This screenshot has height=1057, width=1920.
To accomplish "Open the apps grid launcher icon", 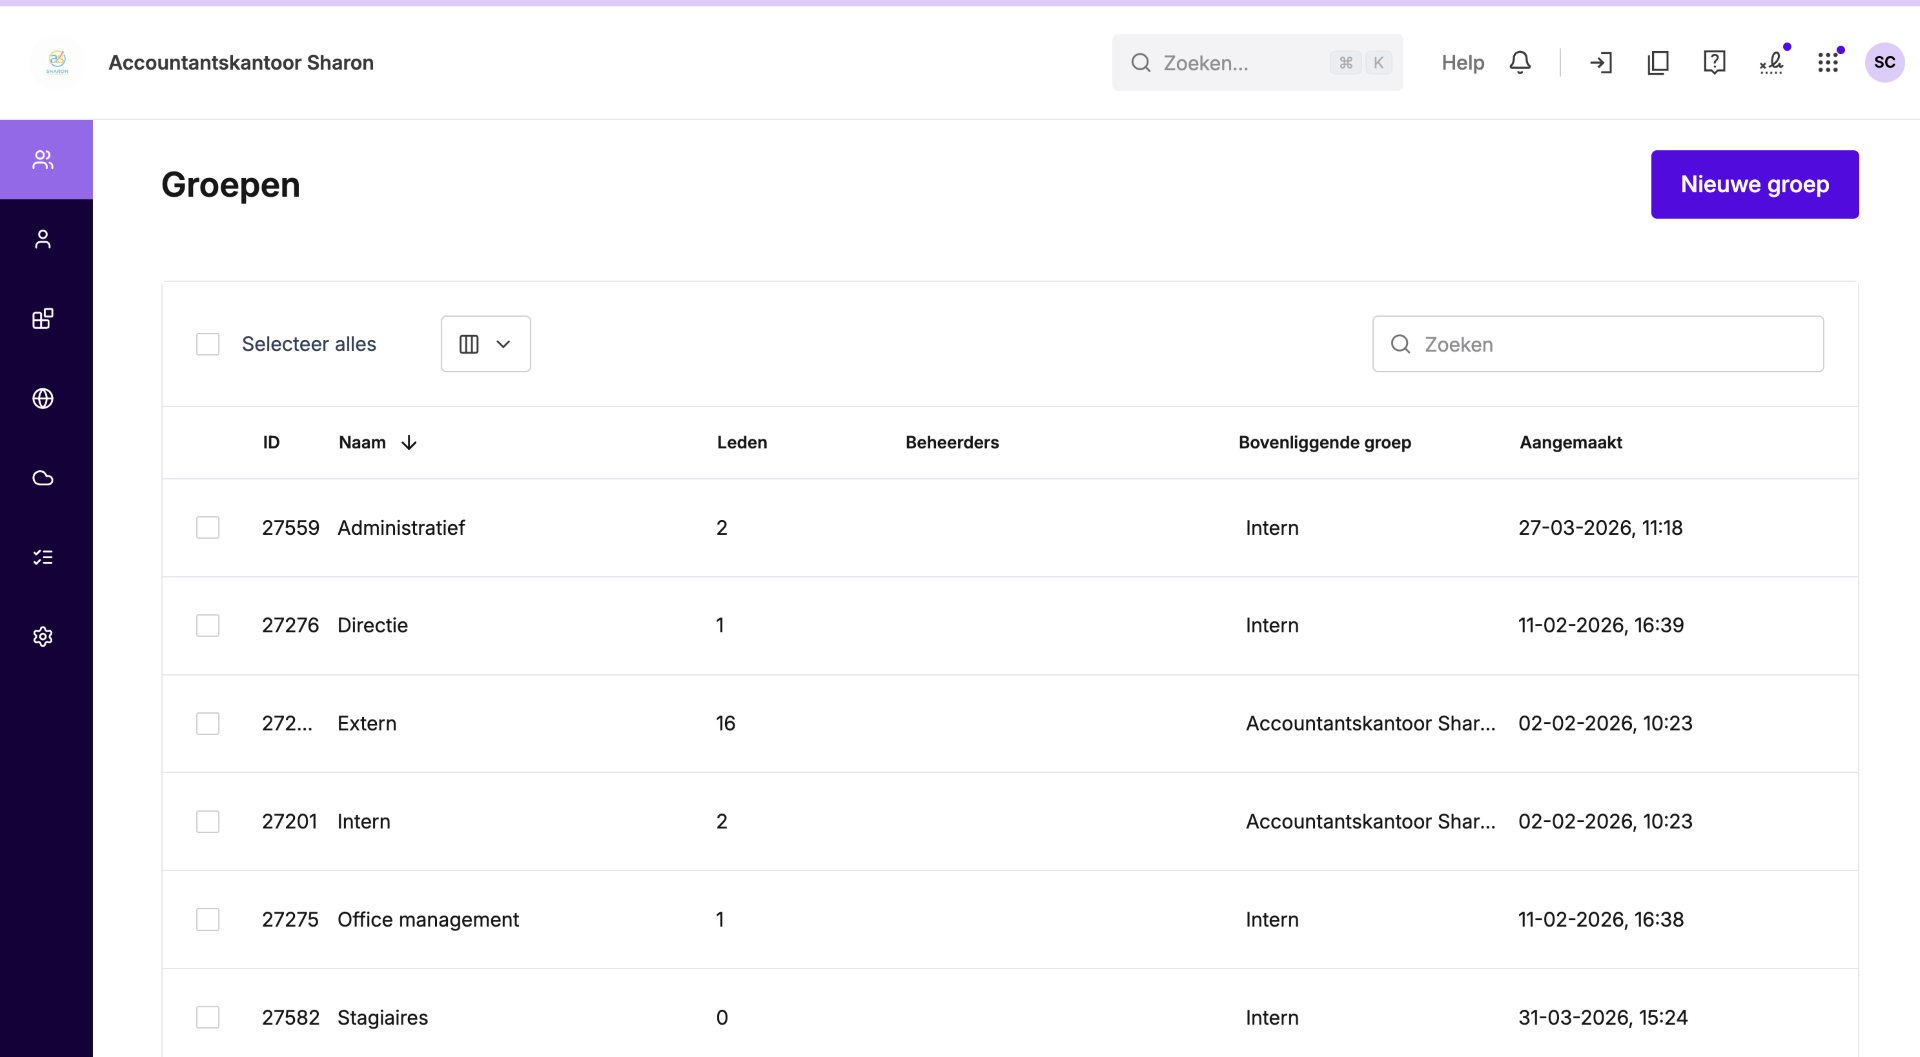I will pos(1828,62).
